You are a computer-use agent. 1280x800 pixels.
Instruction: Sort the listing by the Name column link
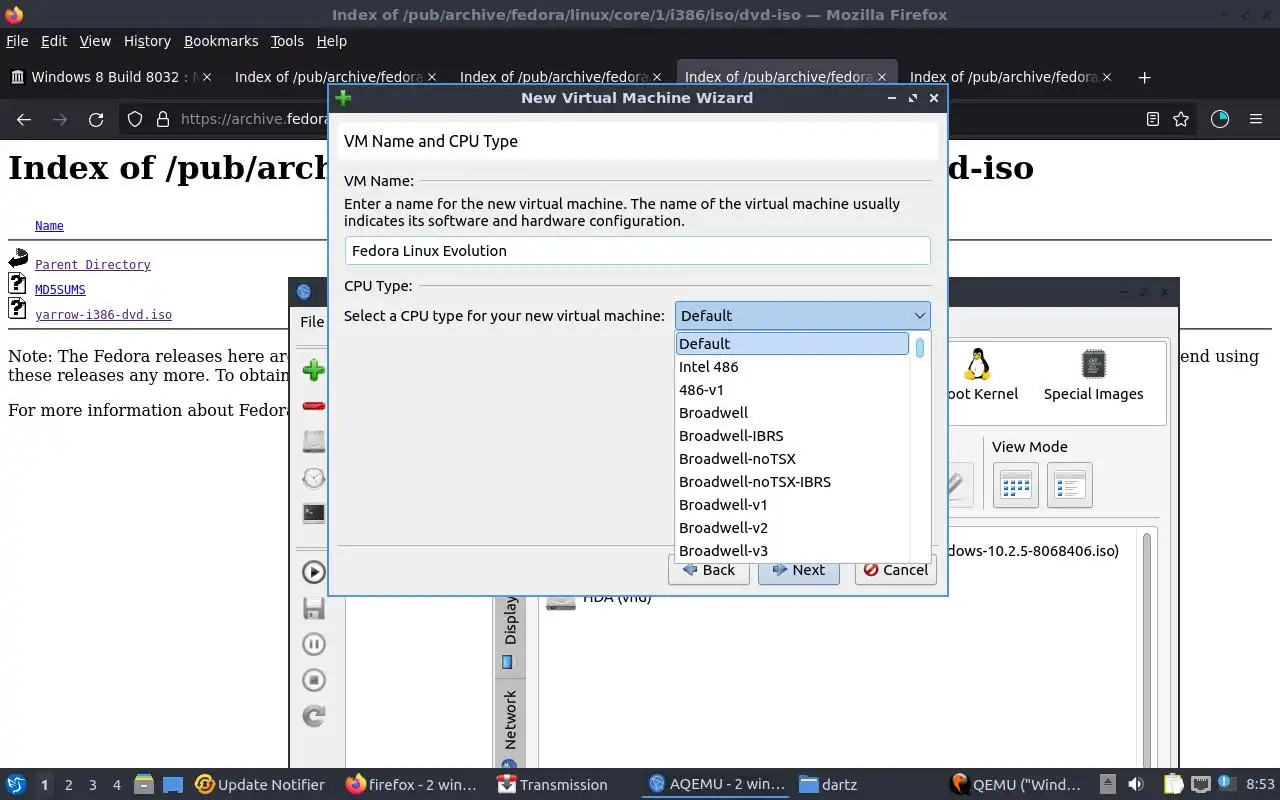[x=49, y=226]
